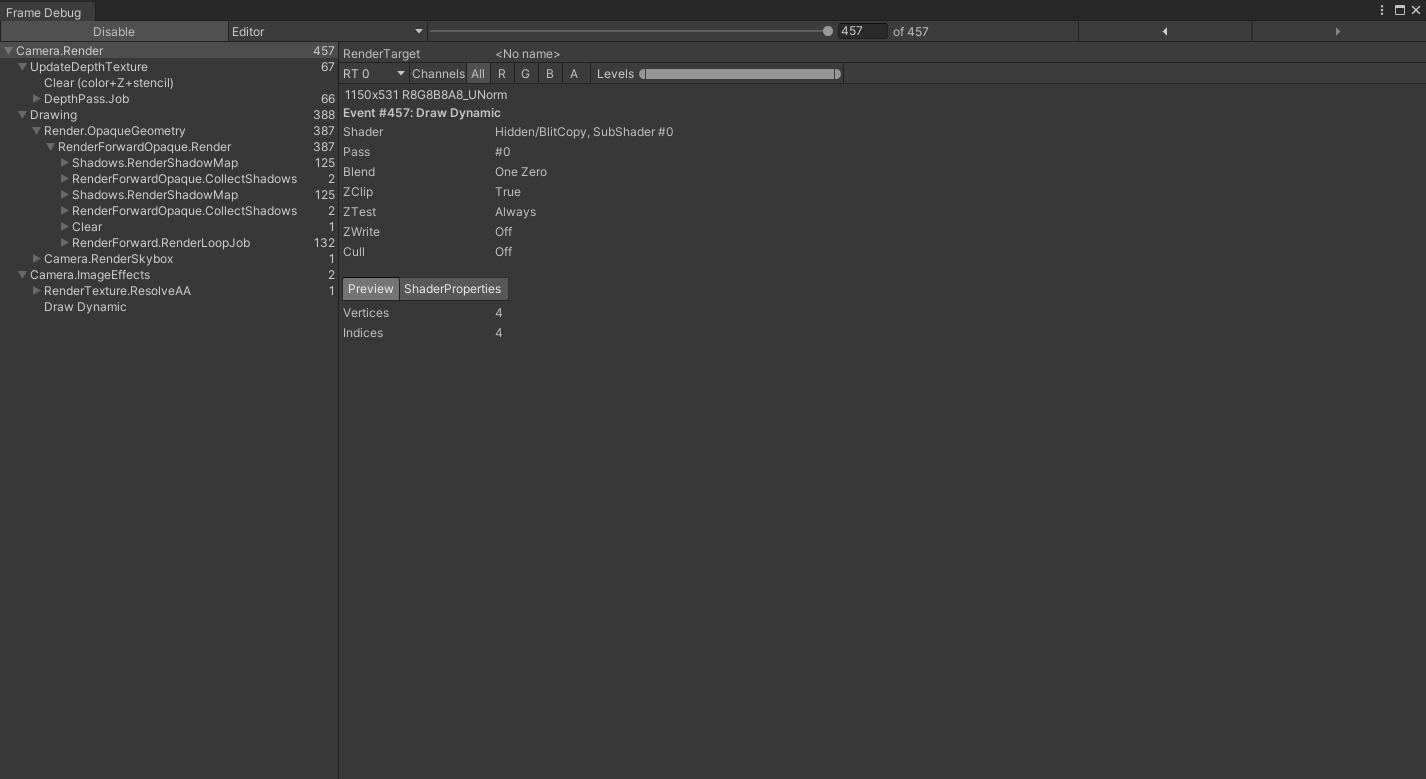This screenshot has width=1426, height=779.
Task: Click the Cull Off value
Action: click(504, 252)
